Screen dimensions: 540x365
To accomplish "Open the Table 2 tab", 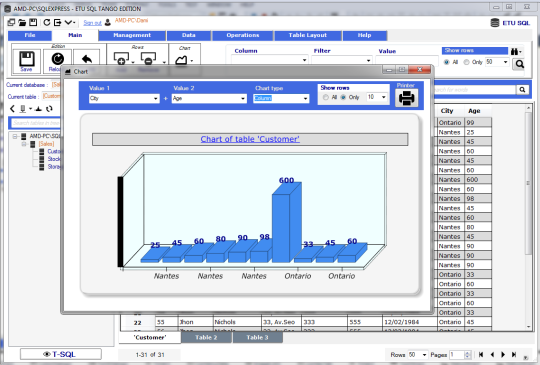I will click(206, 337).
